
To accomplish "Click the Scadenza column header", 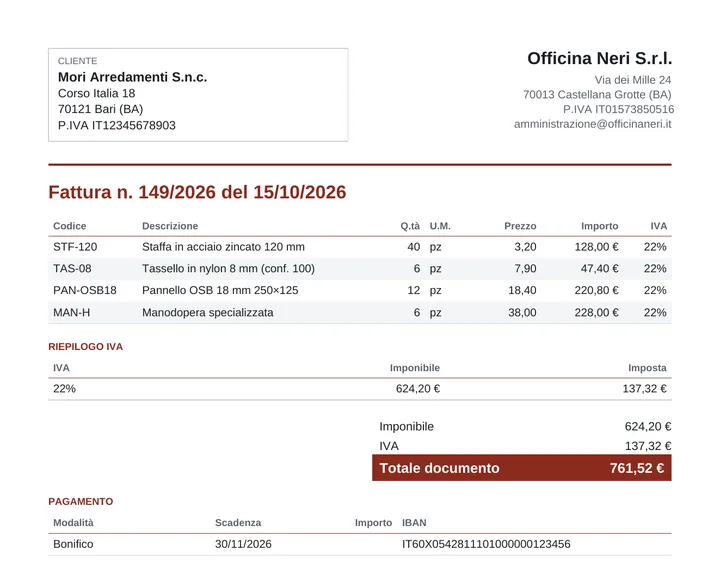I will 238,523.
